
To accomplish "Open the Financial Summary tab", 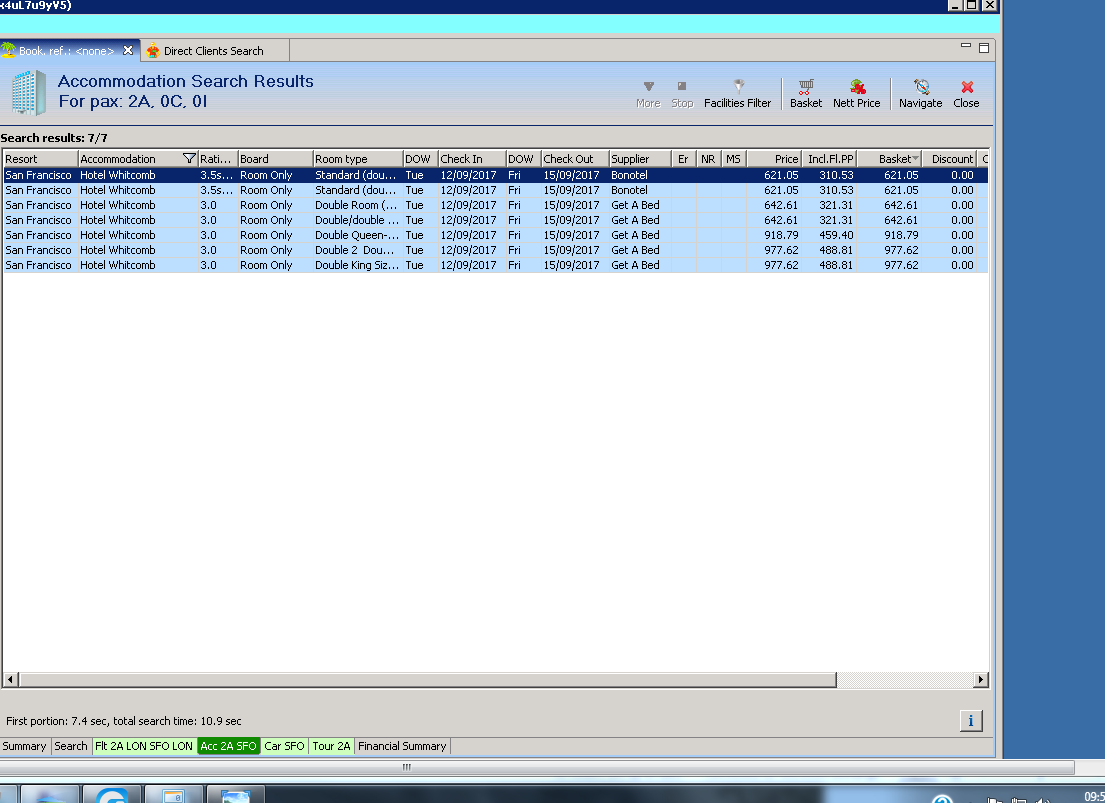I will (402, 746).
